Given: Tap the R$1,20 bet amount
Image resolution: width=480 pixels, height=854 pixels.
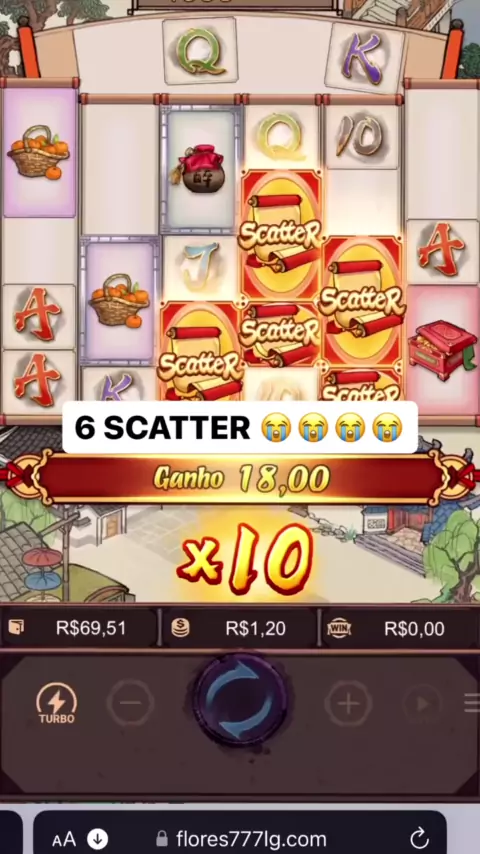Looking at the screenshot, I should point(256,629).
